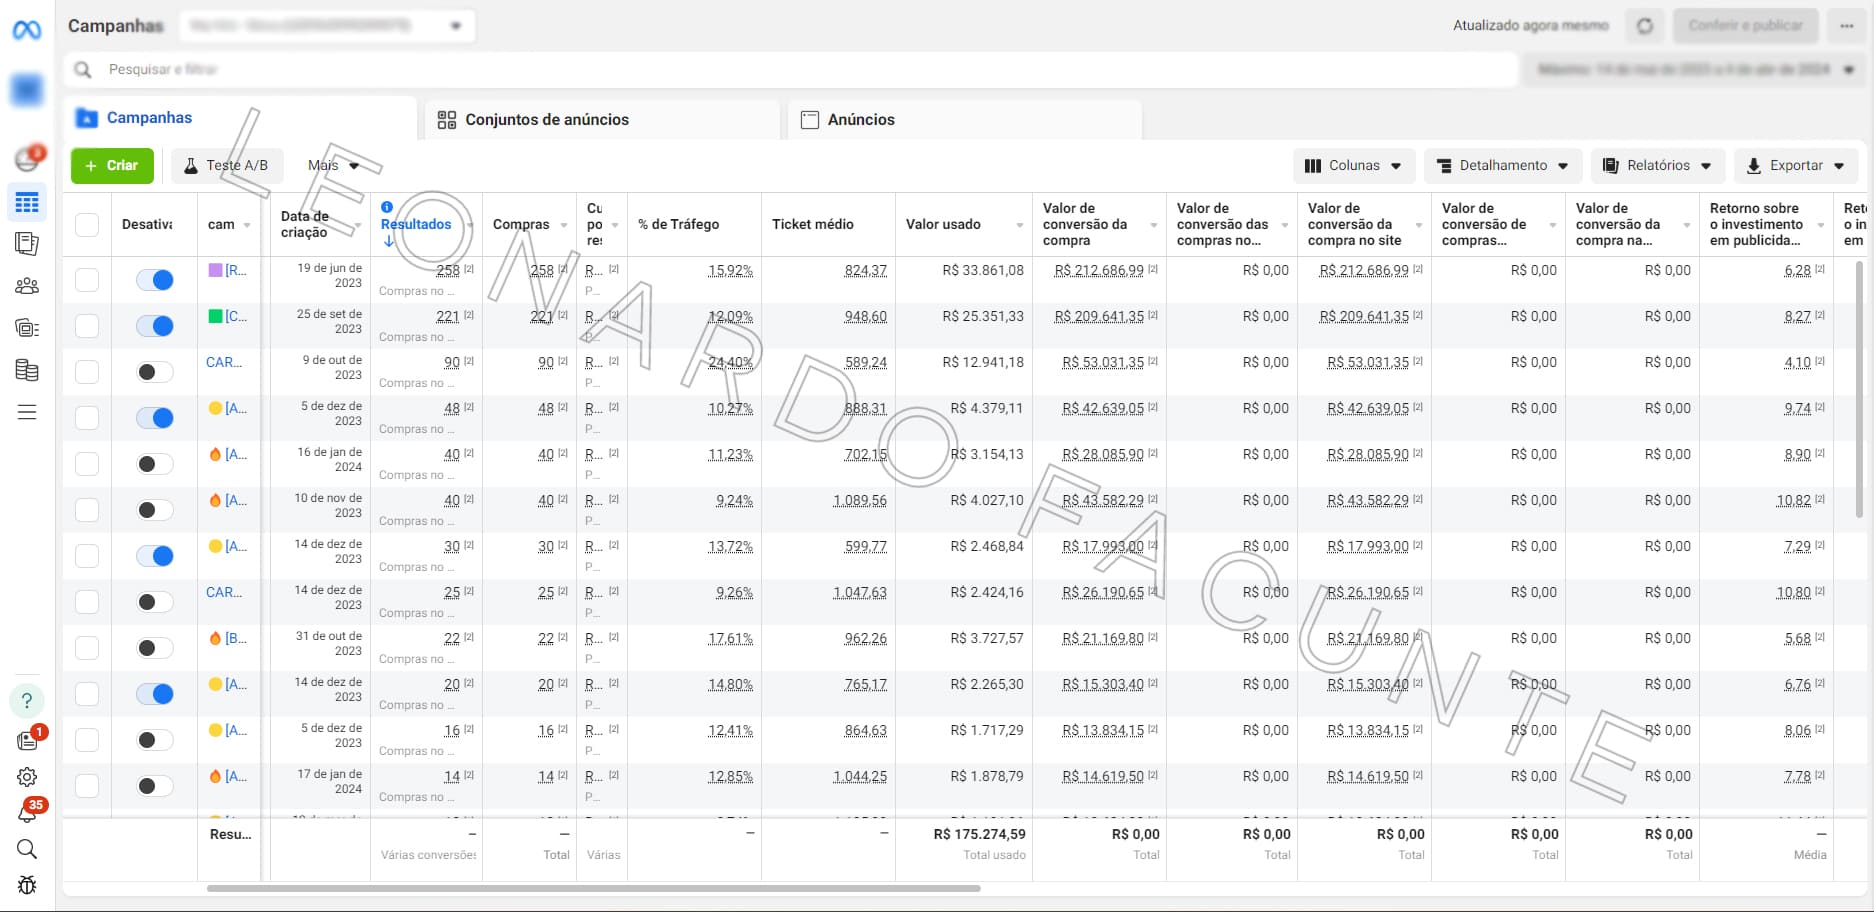
Task: Open the Audiences people icon in sidebar
Action: tap(27, 286)
